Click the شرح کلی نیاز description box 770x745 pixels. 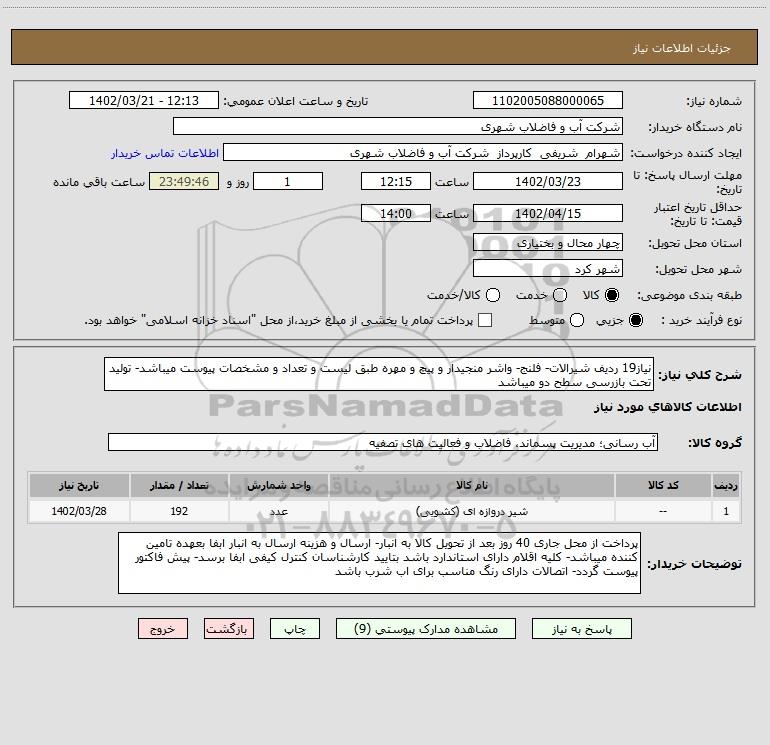click(x=379, y=374)
